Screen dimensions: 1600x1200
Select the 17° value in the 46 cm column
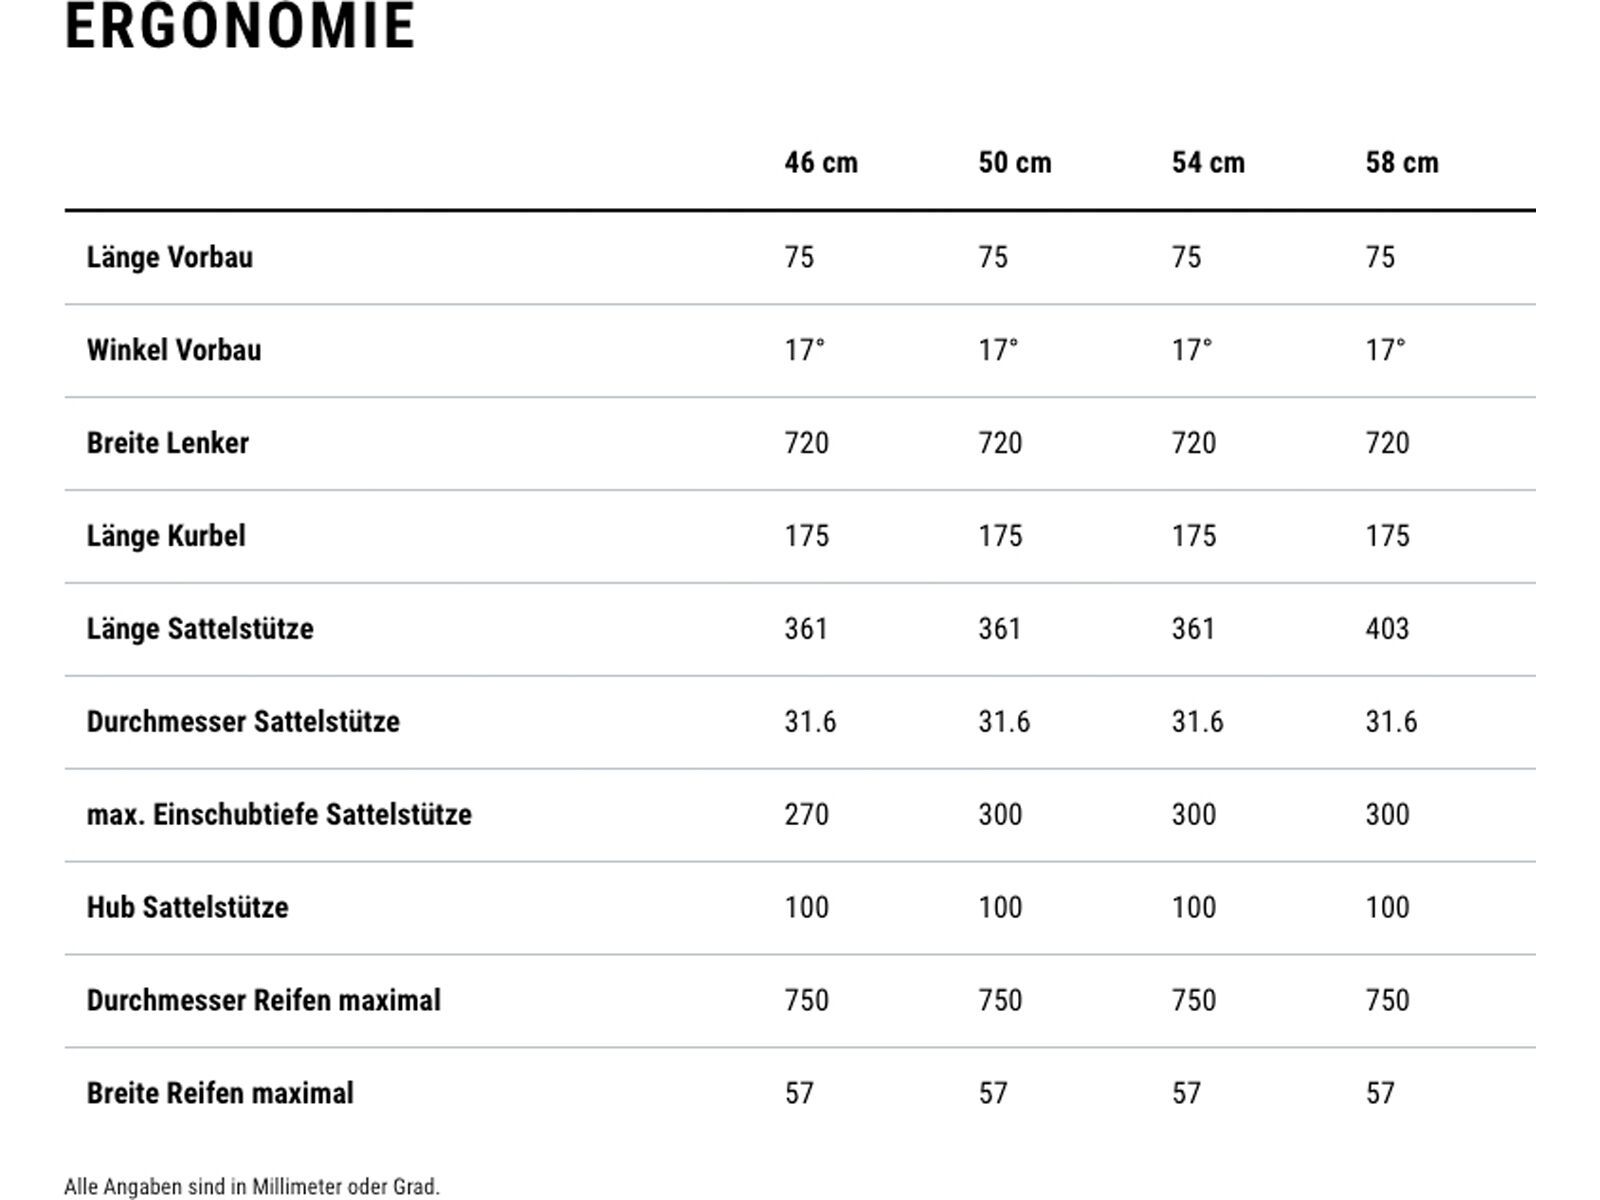pyautogui.click(x=805, y=351)
